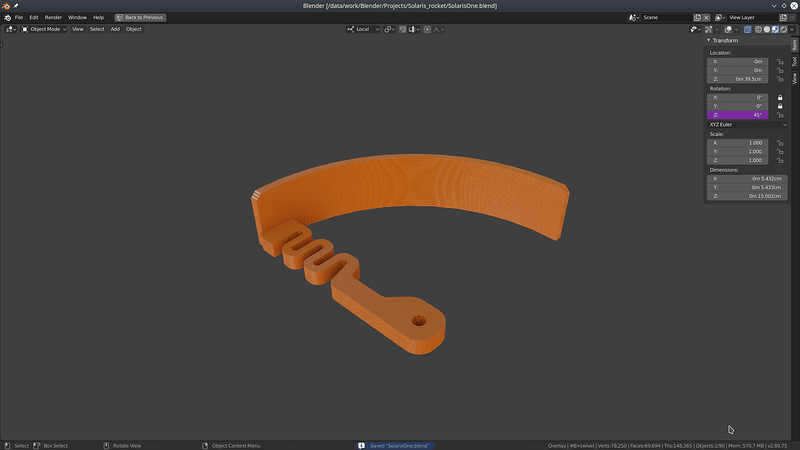Switch to material preview shading
Image resolution: width=800 pixels, height=450 pixels.
(x=775, y=30)
